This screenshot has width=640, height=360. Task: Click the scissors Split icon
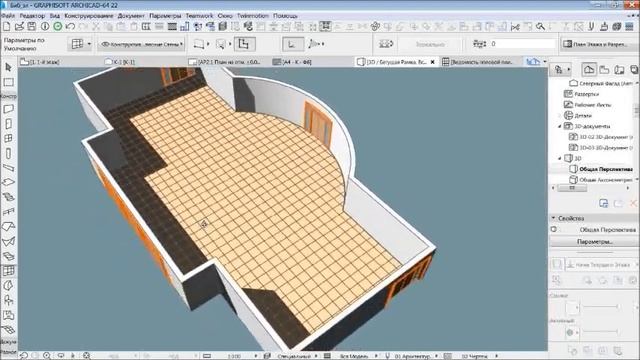coord(515,27)
